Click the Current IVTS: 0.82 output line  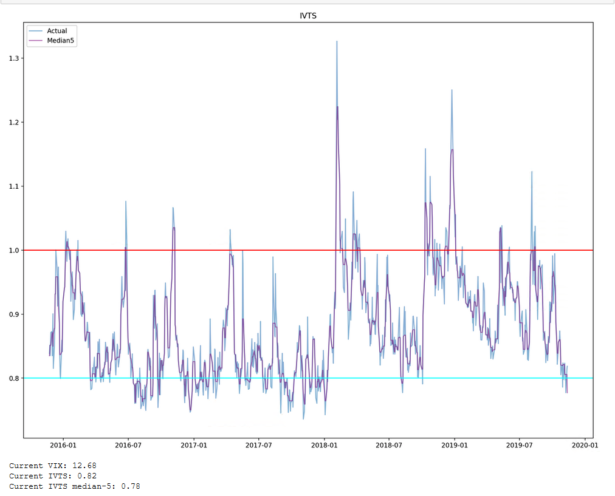point(52,475)
